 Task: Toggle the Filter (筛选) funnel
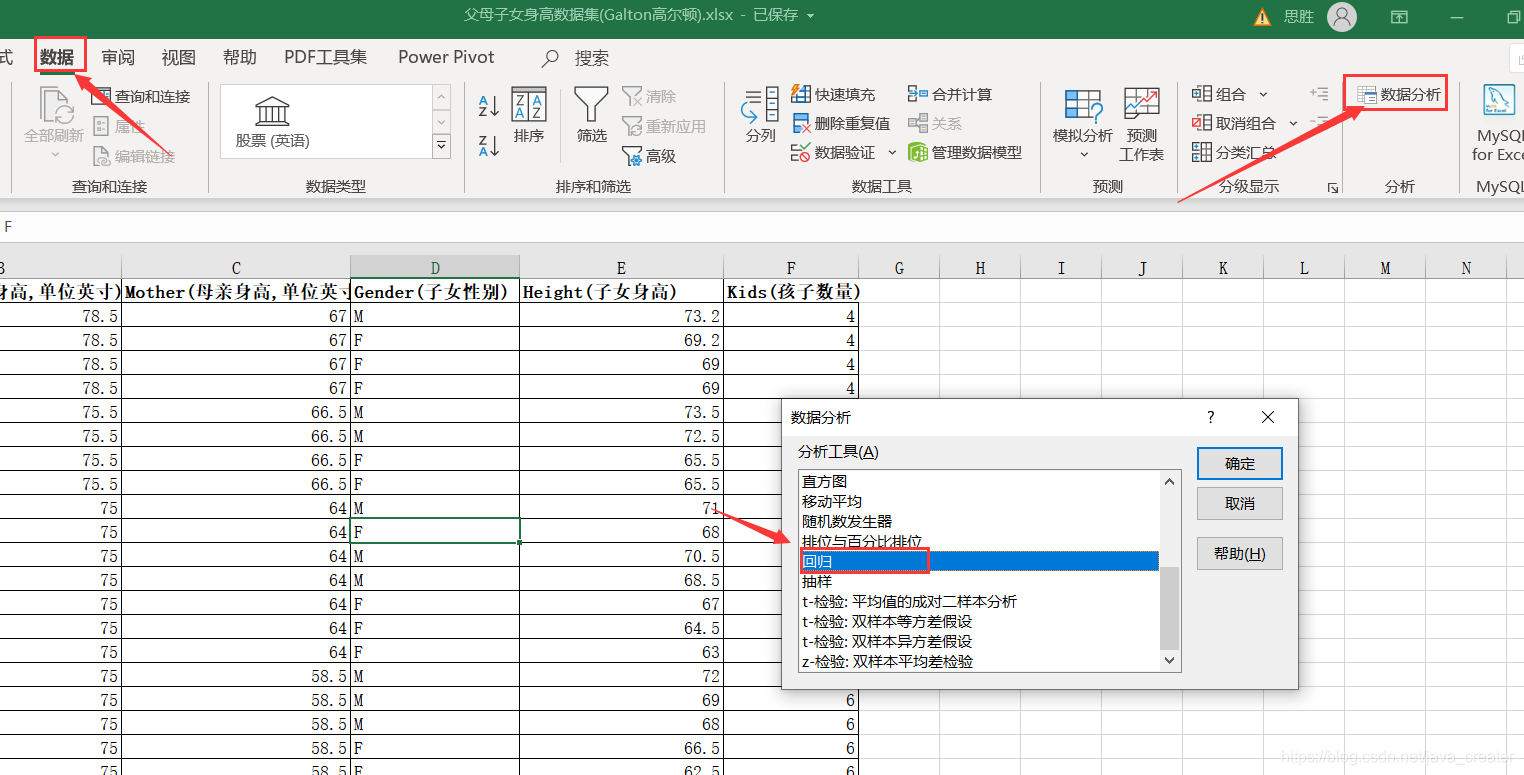(x=591, y=115)
